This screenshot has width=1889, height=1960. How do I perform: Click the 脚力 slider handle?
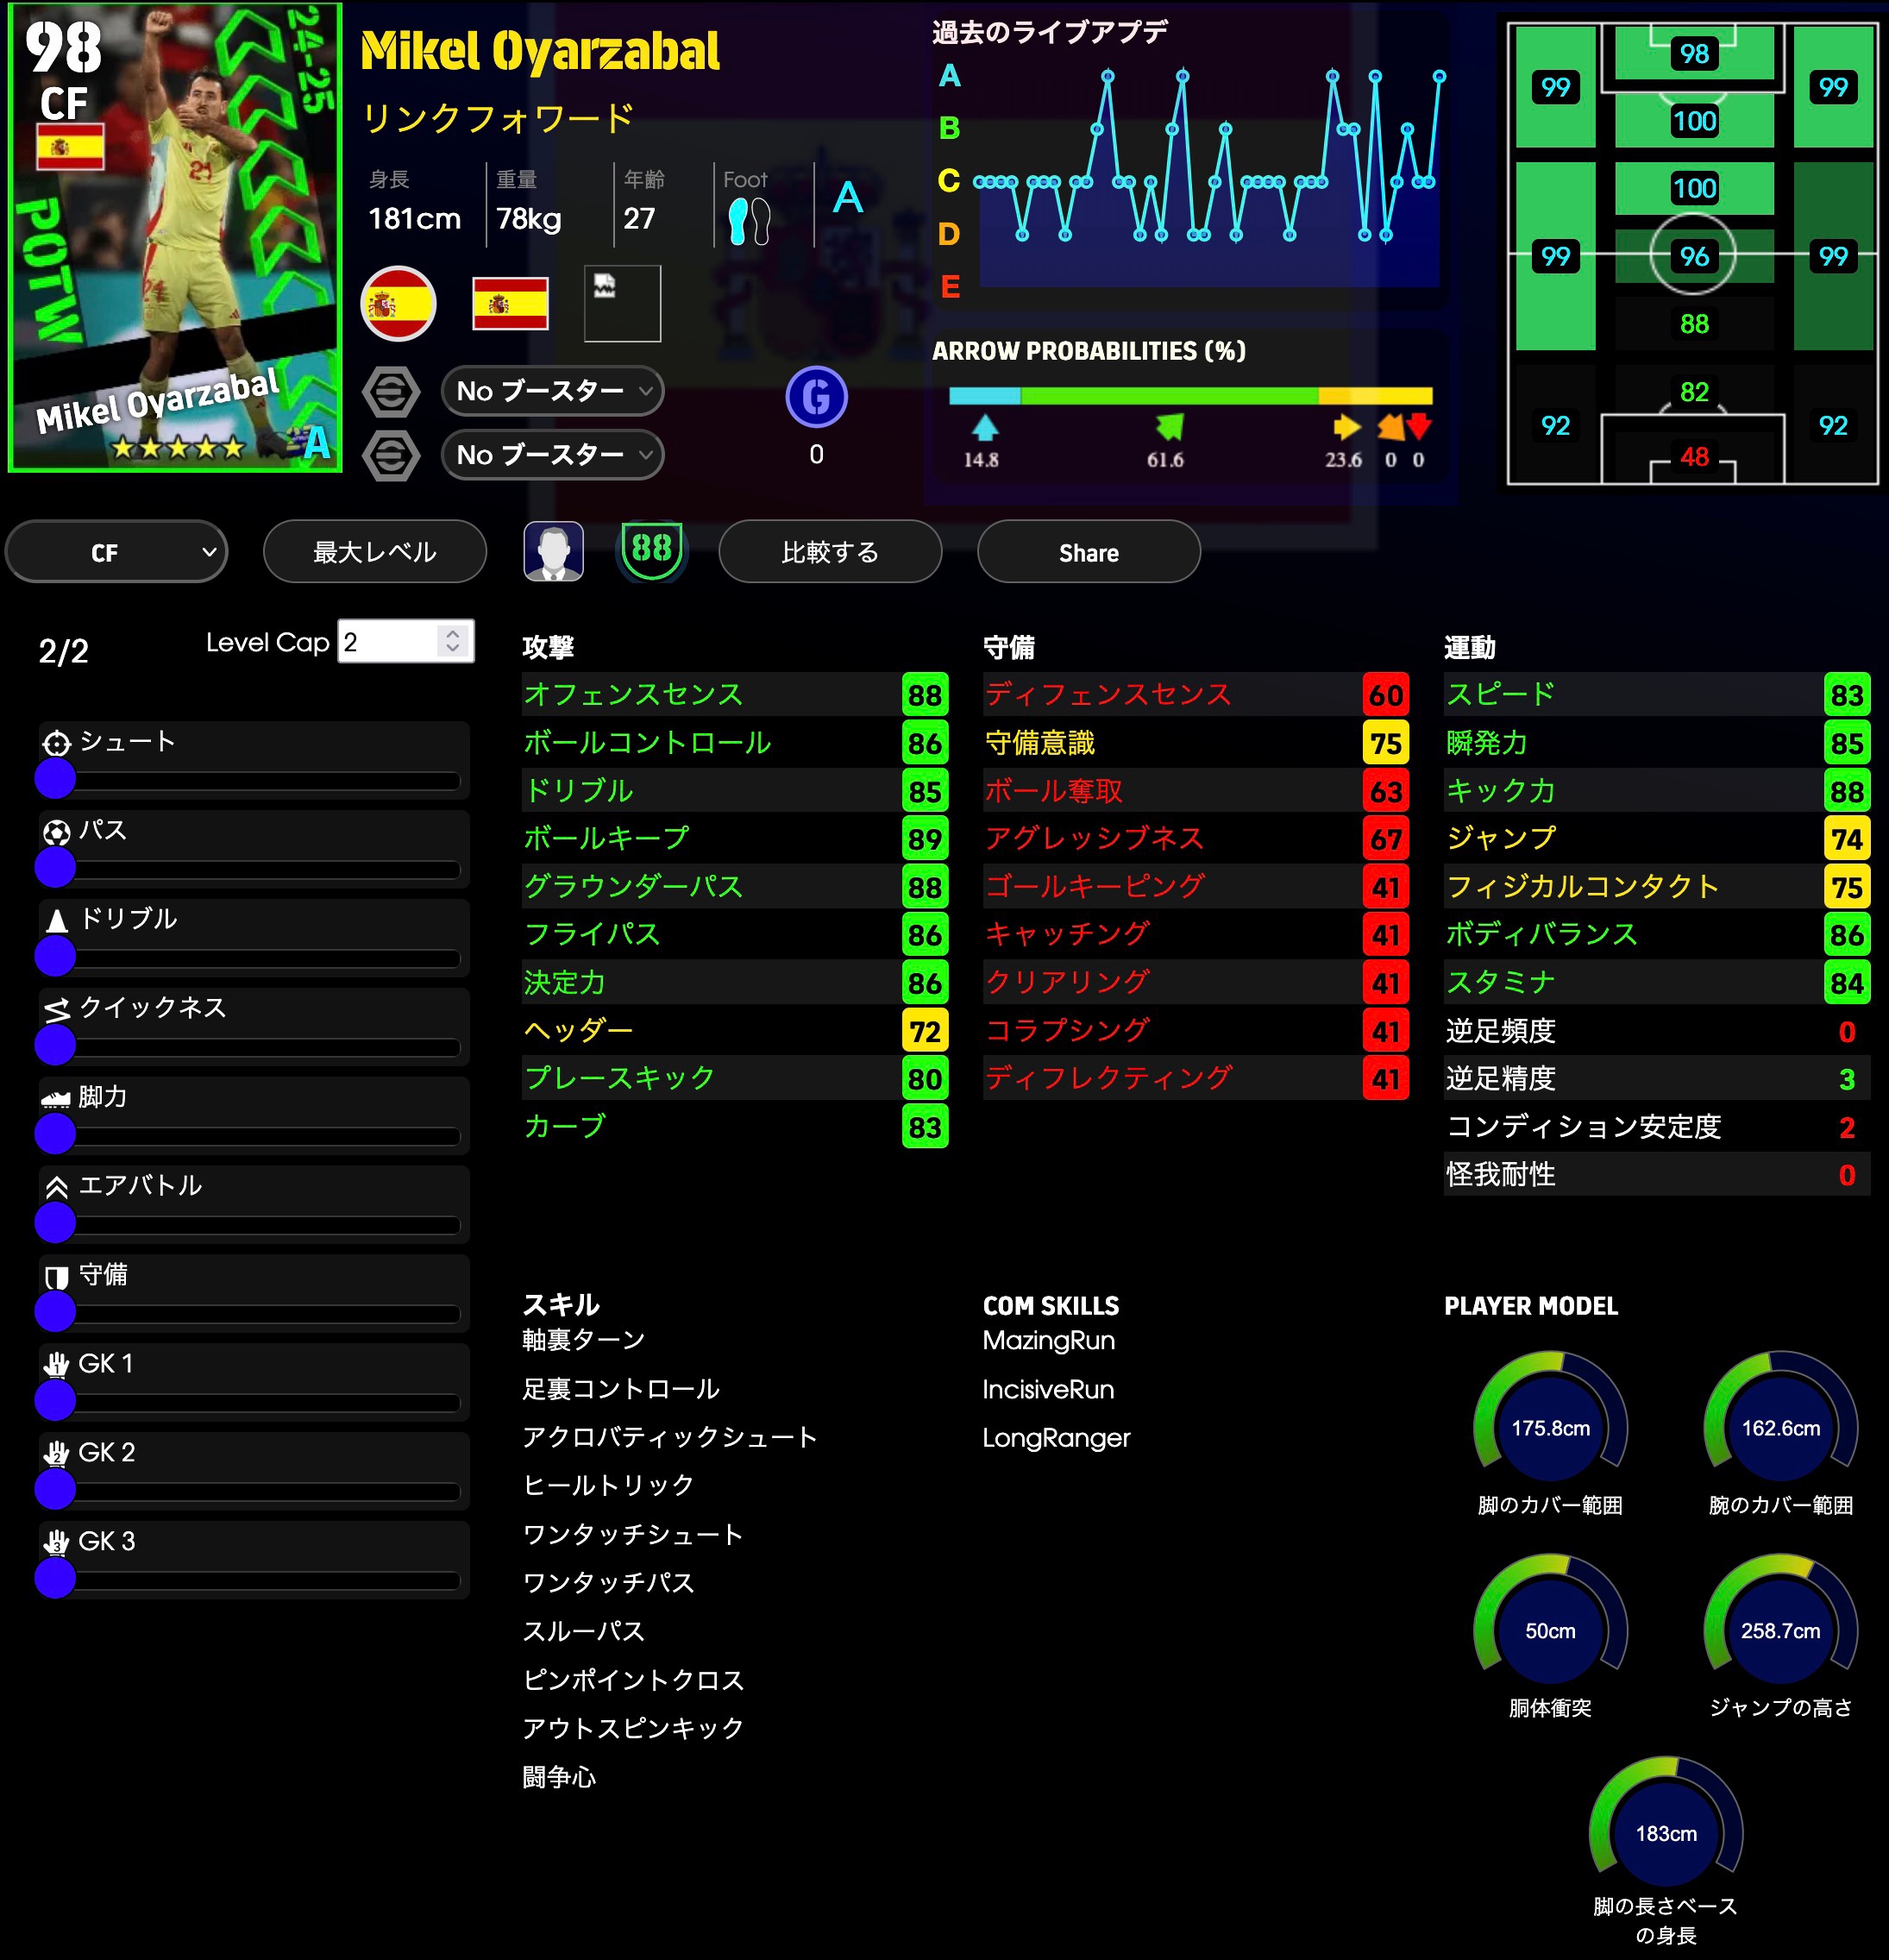(x=55, y=1134)
